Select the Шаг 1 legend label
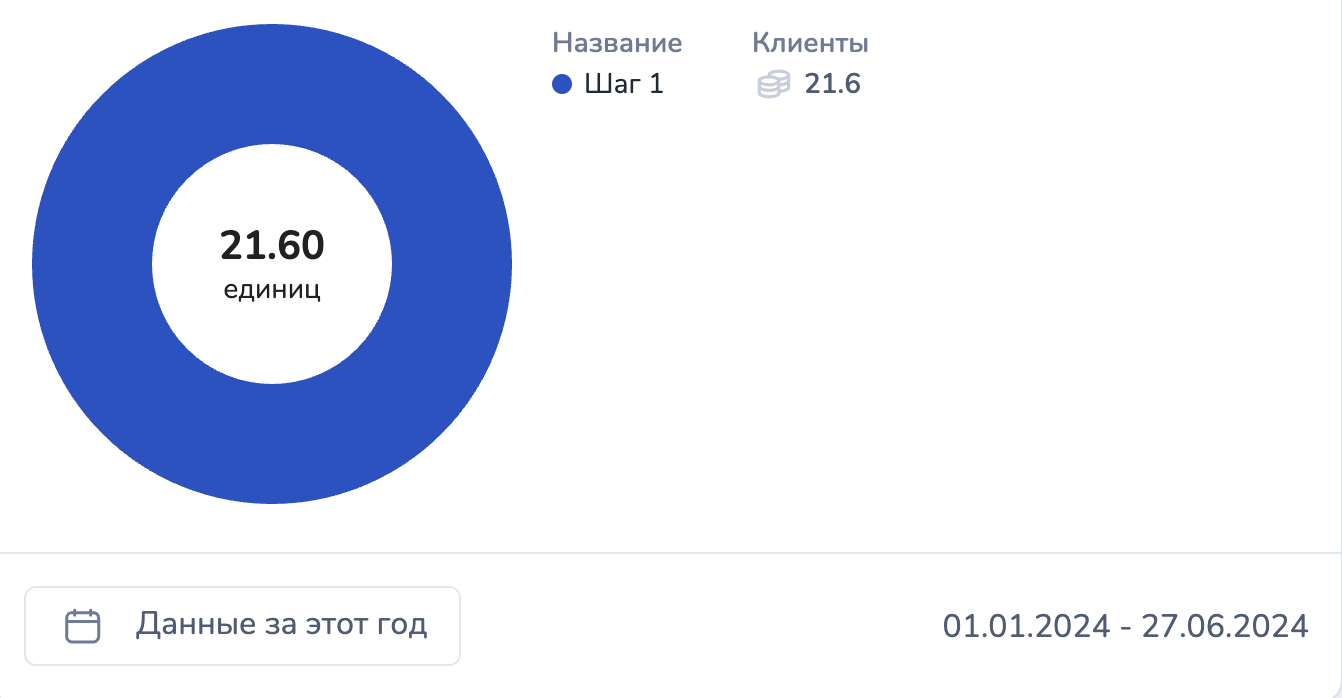The width and height of the screenshot is (1342, 698). tap(624, 84)
